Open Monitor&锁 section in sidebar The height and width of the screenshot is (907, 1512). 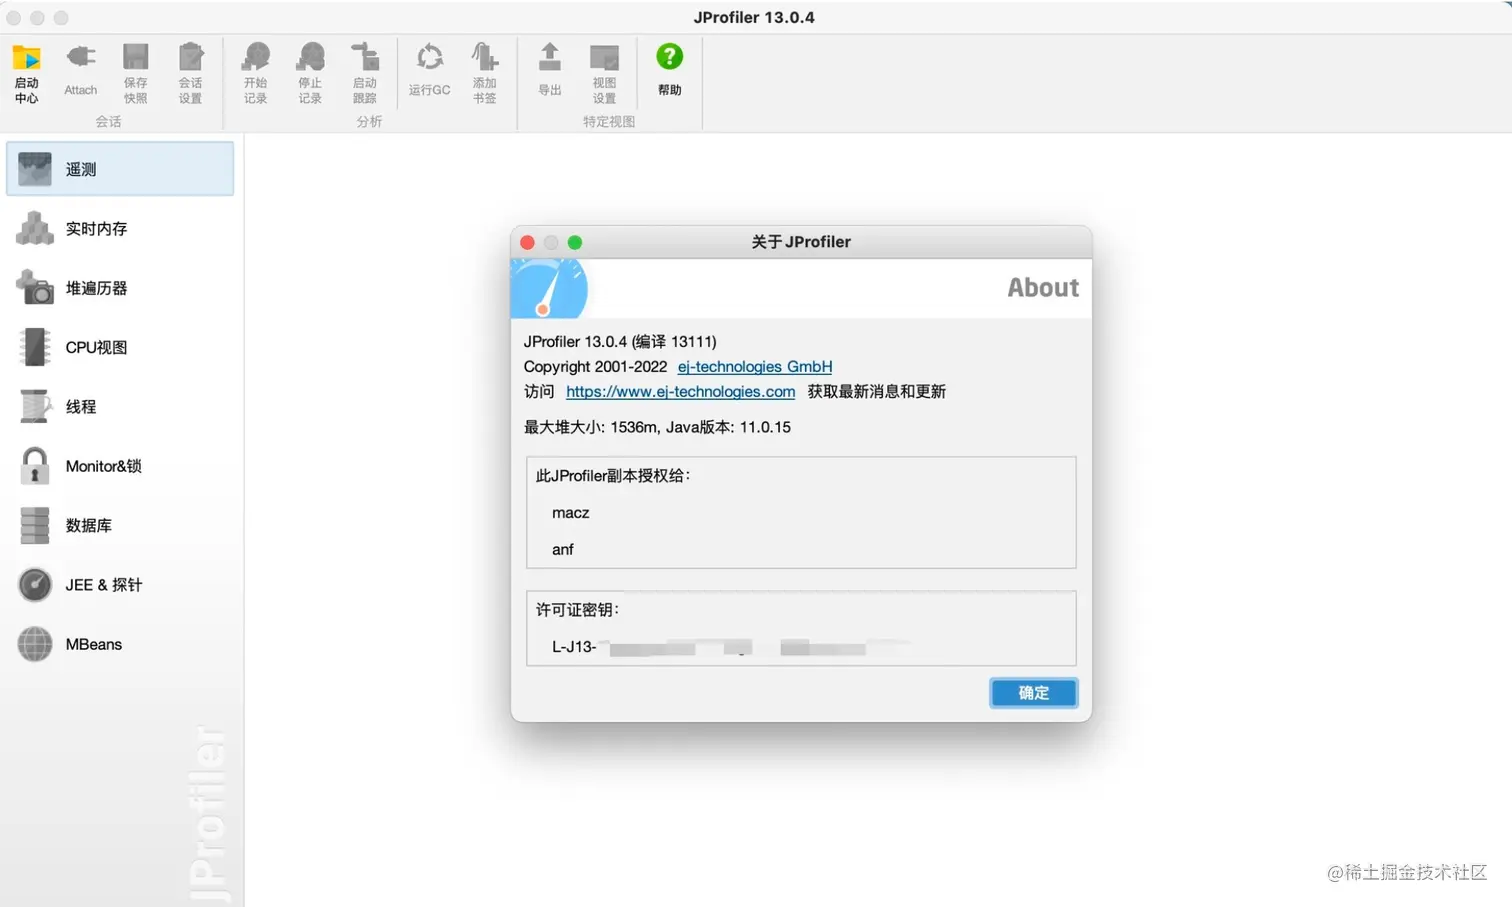(120, 466)
